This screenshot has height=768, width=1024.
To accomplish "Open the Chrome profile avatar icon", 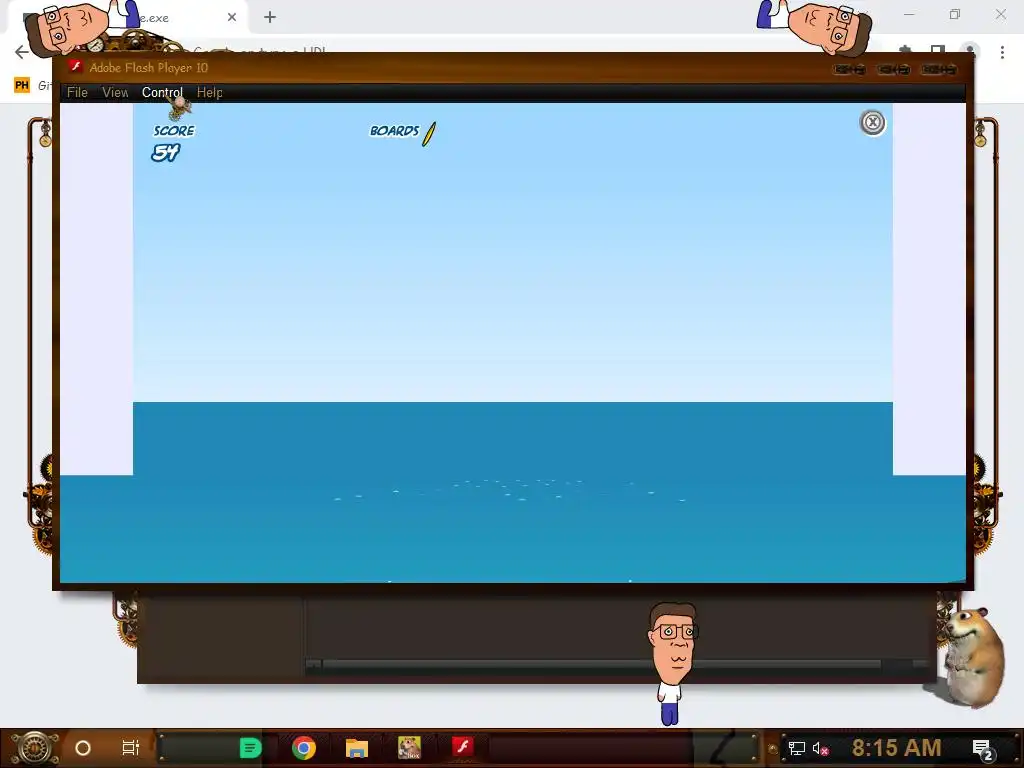I will [x=970, y=51].
